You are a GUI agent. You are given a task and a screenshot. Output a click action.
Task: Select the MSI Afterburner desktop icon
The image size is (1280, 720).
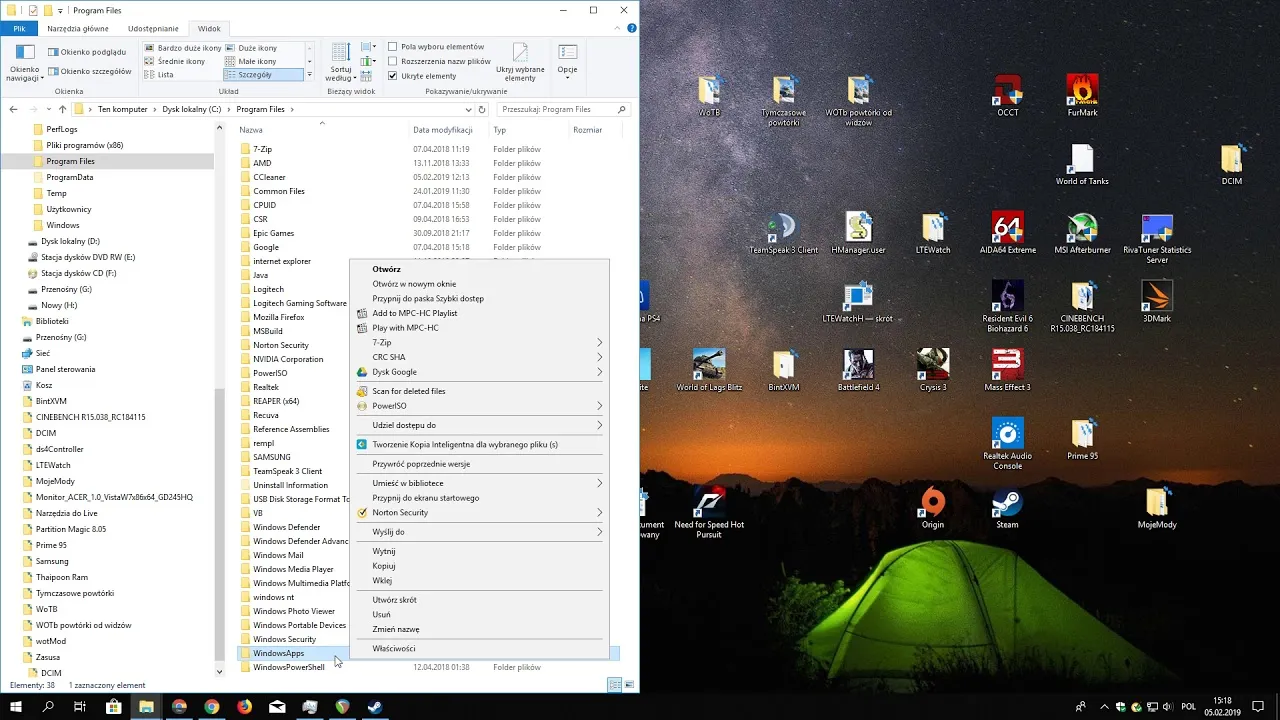tap(1082, 229)
